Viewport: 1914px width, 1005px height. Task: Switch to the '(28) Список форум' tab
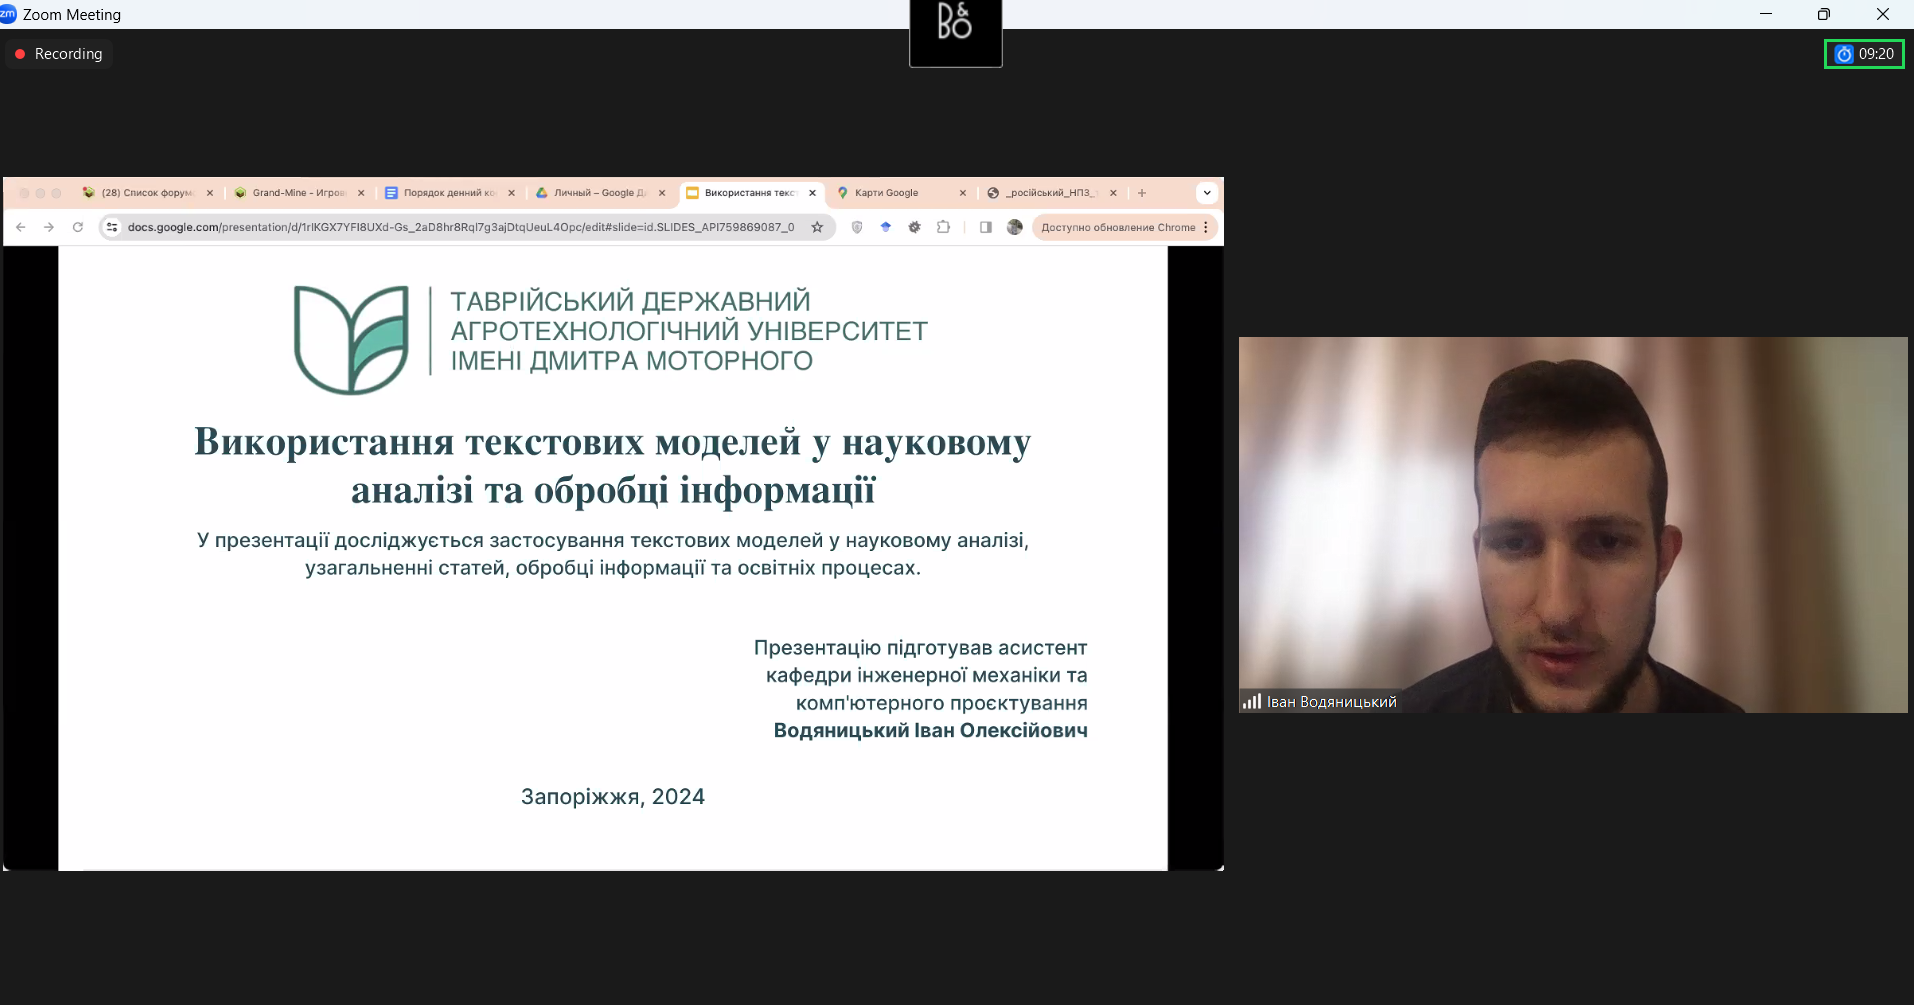147,193
